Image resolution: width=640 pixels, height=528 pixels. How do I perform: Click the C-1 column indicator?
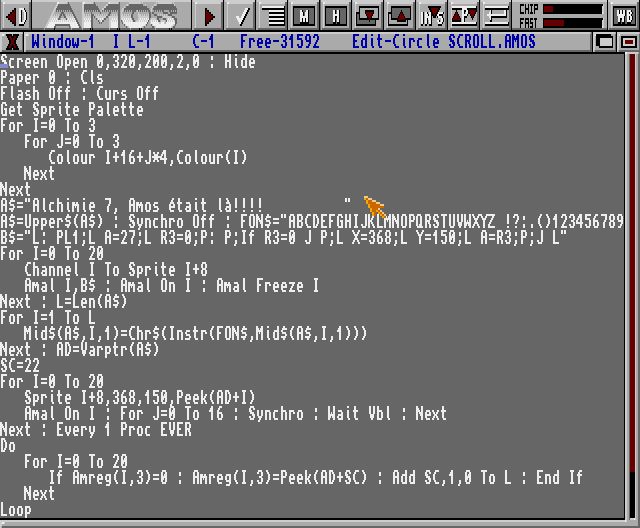tap(203, 42)
